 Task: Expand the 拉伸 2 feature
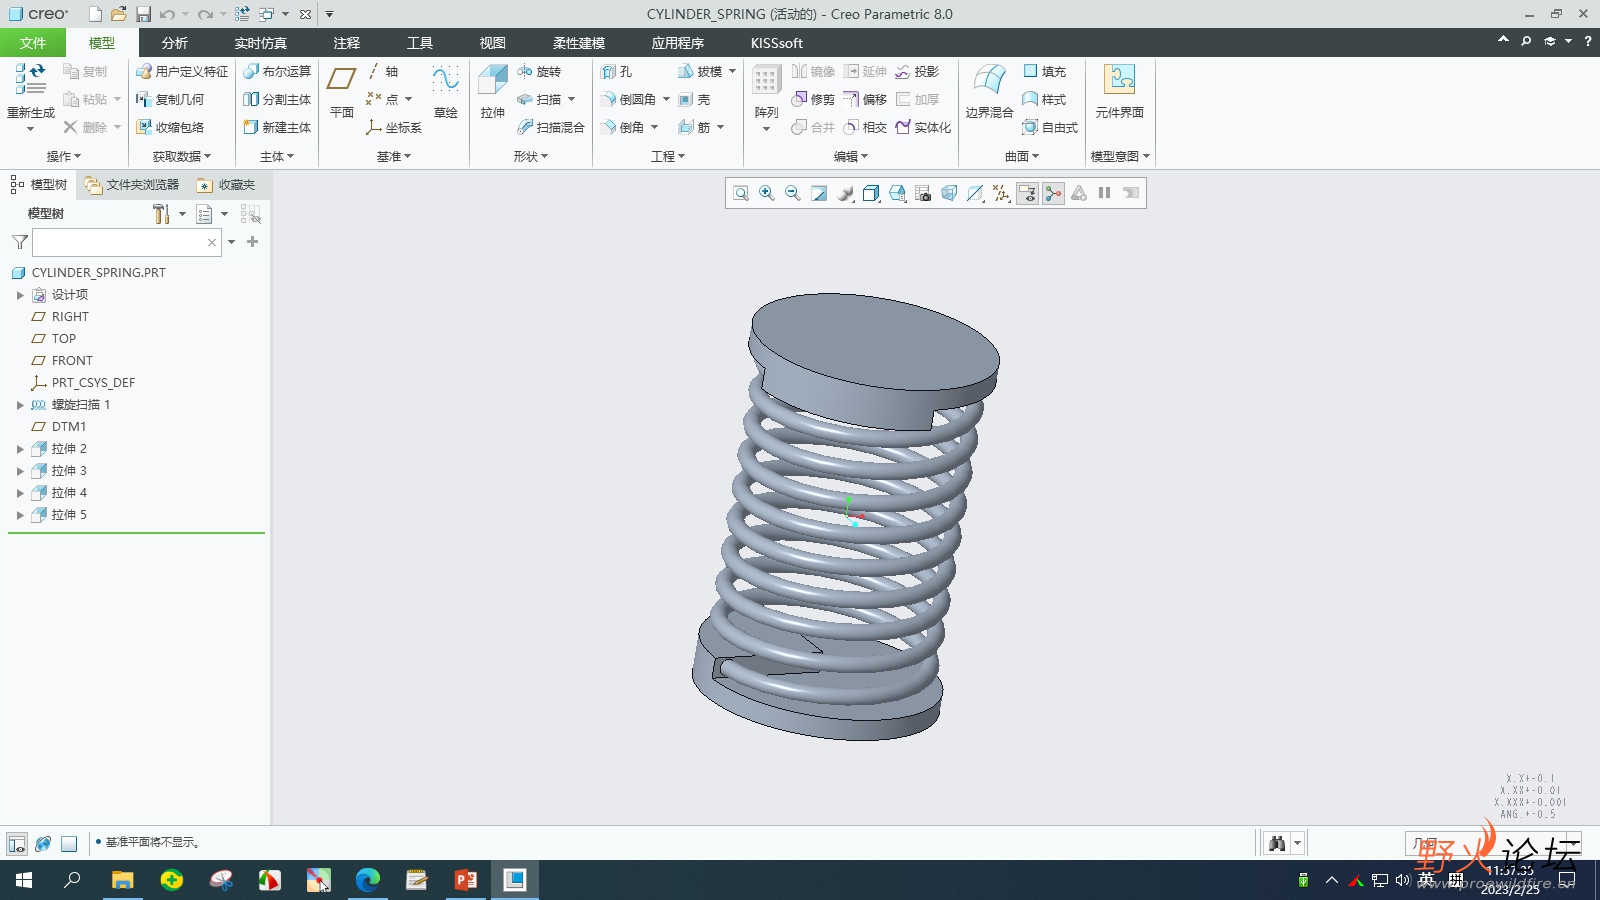[20, 449]
